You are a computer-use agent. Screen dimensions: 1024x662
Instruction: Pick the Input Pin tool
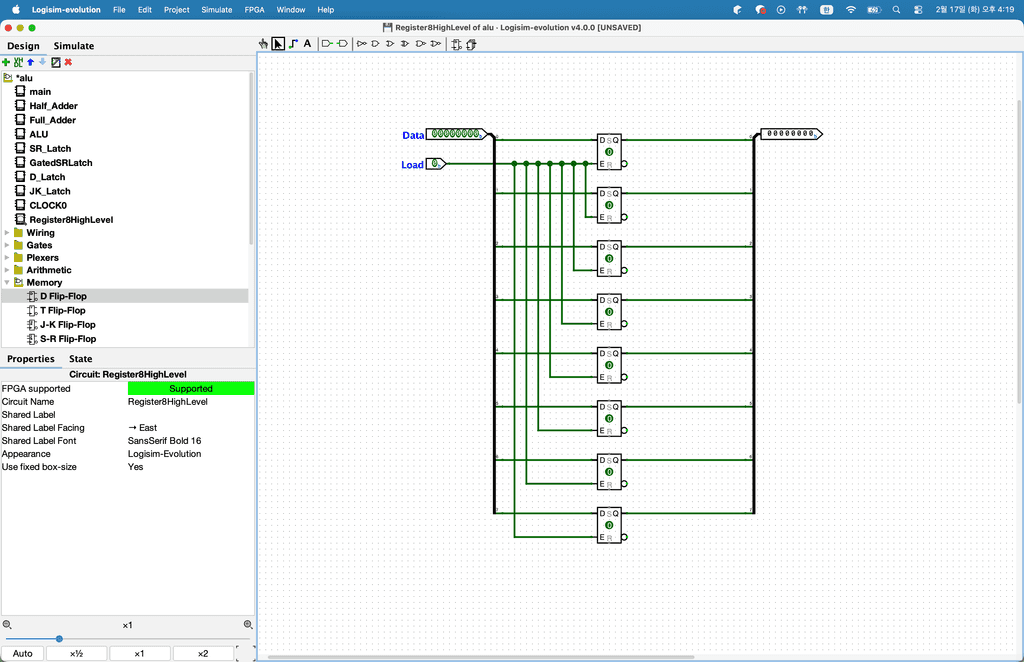tap(327, 44)
